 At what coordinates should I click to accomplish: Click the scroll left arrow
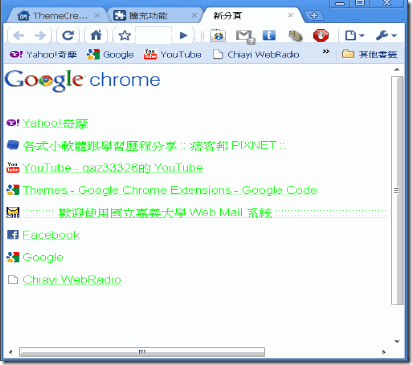[x=11, y=352]
